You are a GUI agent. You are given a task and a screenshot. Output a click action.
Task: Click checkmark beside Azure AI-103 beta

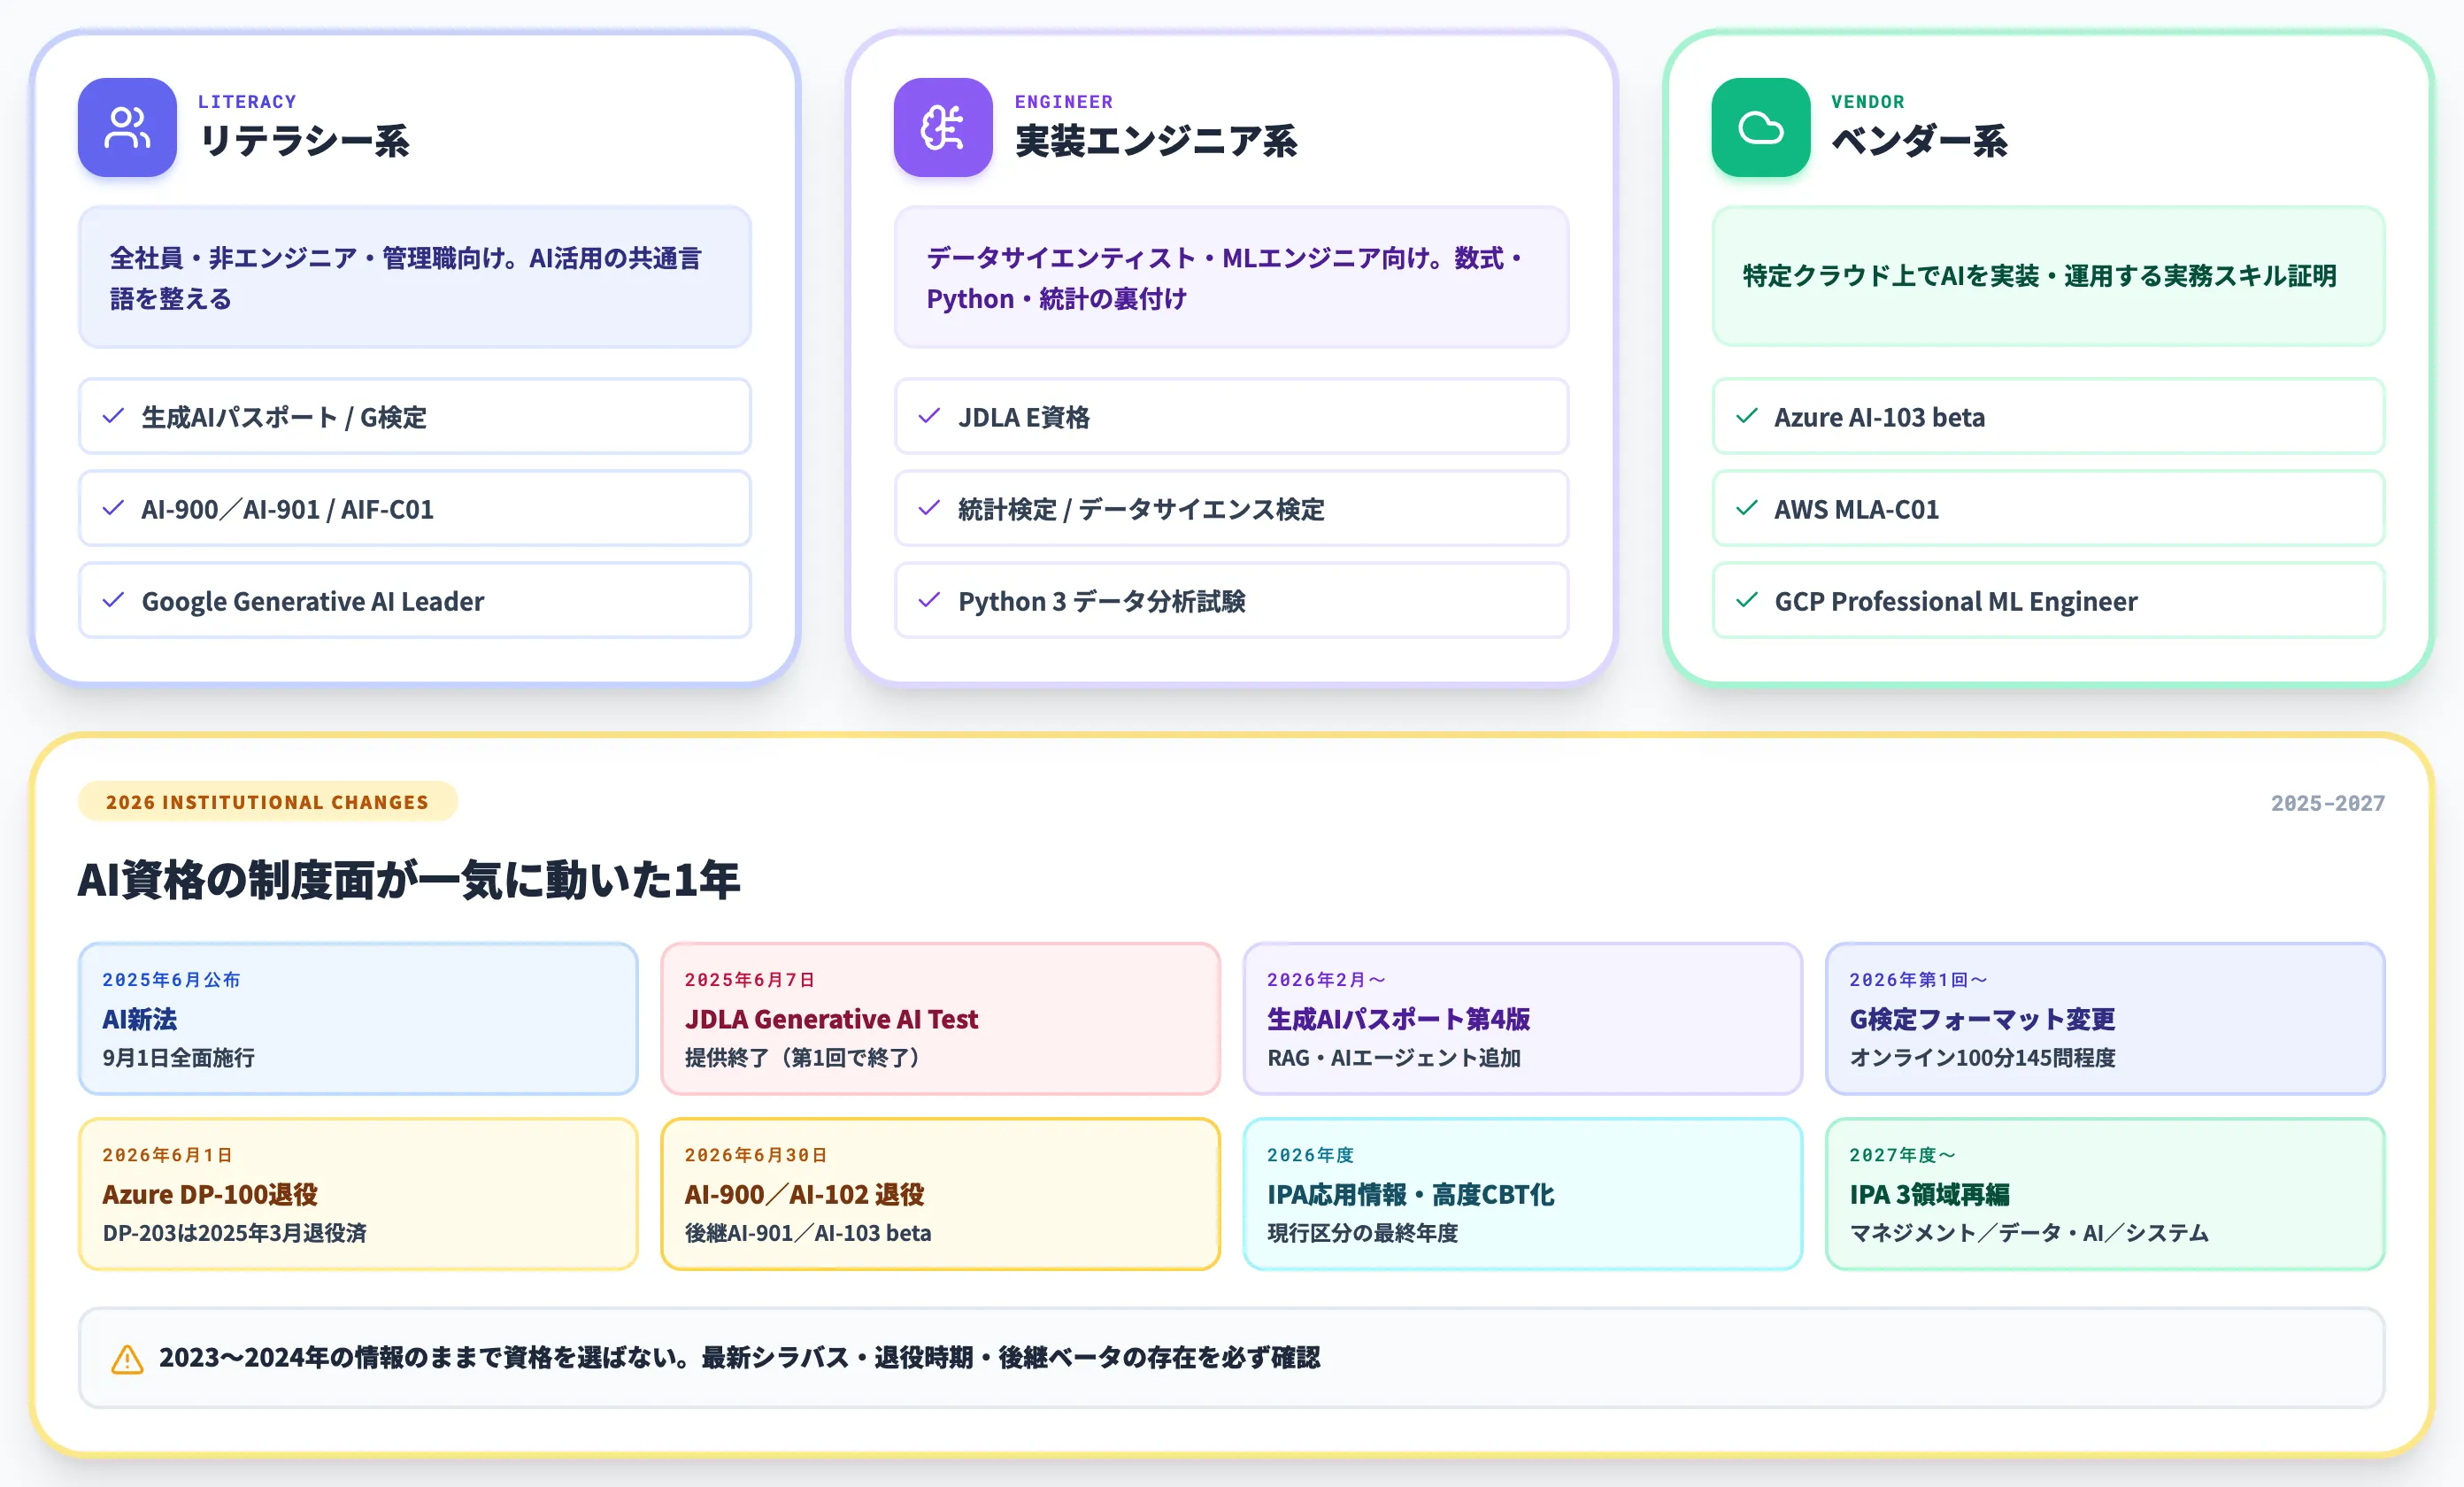(1747, 416)
